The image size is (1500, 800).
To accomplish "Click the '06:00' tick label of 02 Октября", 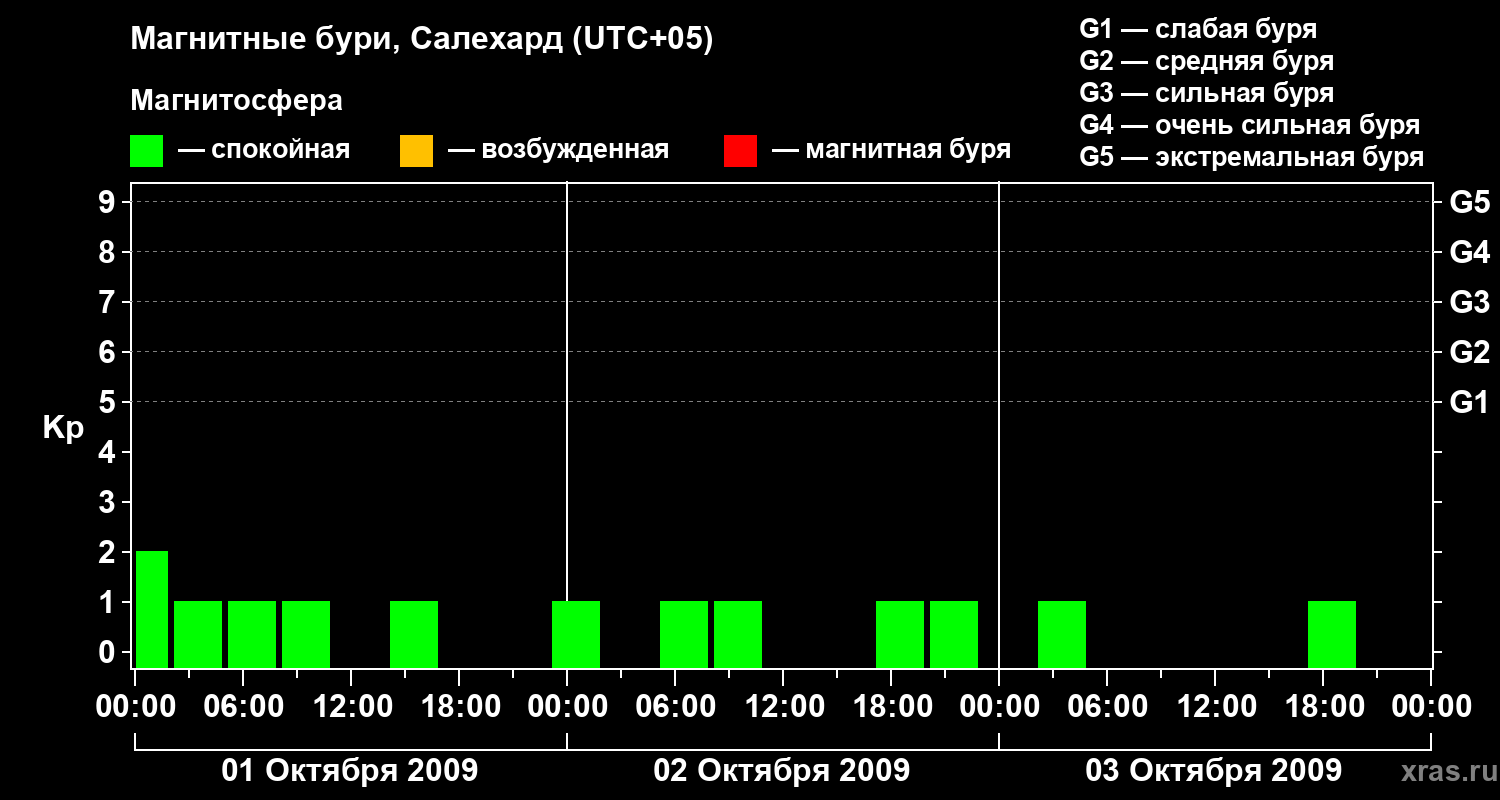I will point(674,707).
